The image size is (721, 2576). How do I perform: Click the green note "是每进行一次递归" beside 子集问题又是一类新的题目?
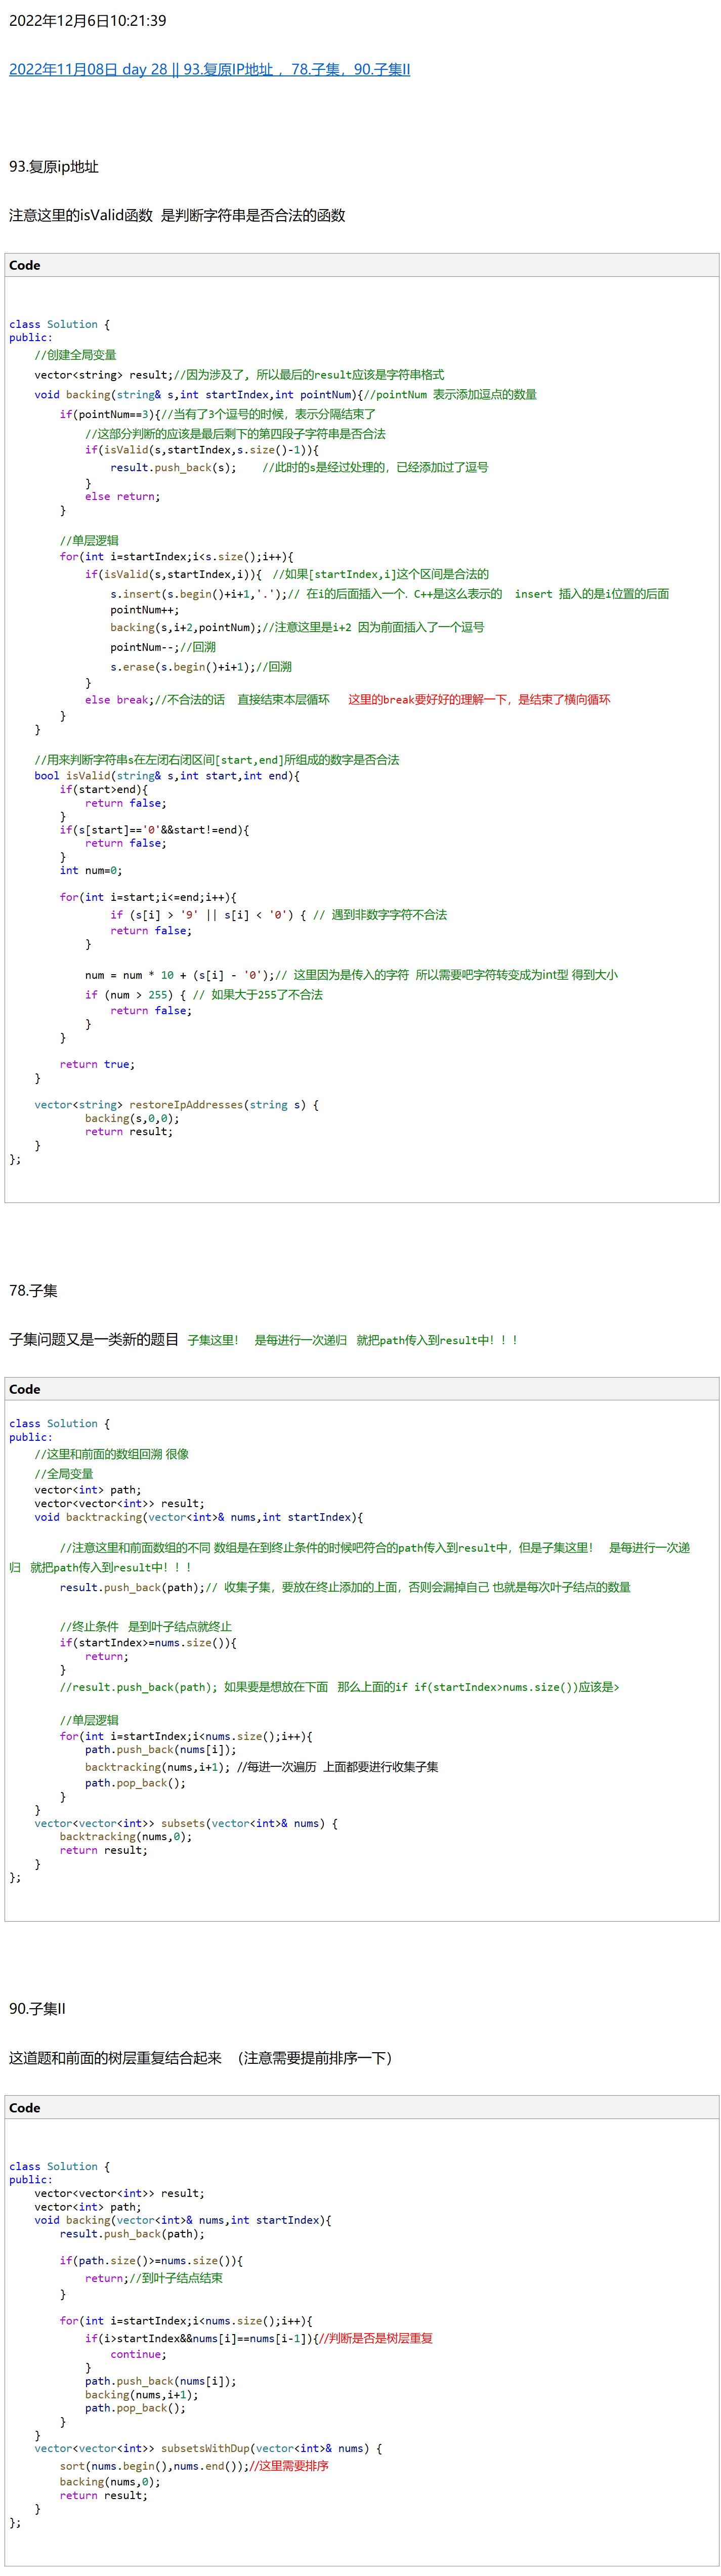(300, 1340)
